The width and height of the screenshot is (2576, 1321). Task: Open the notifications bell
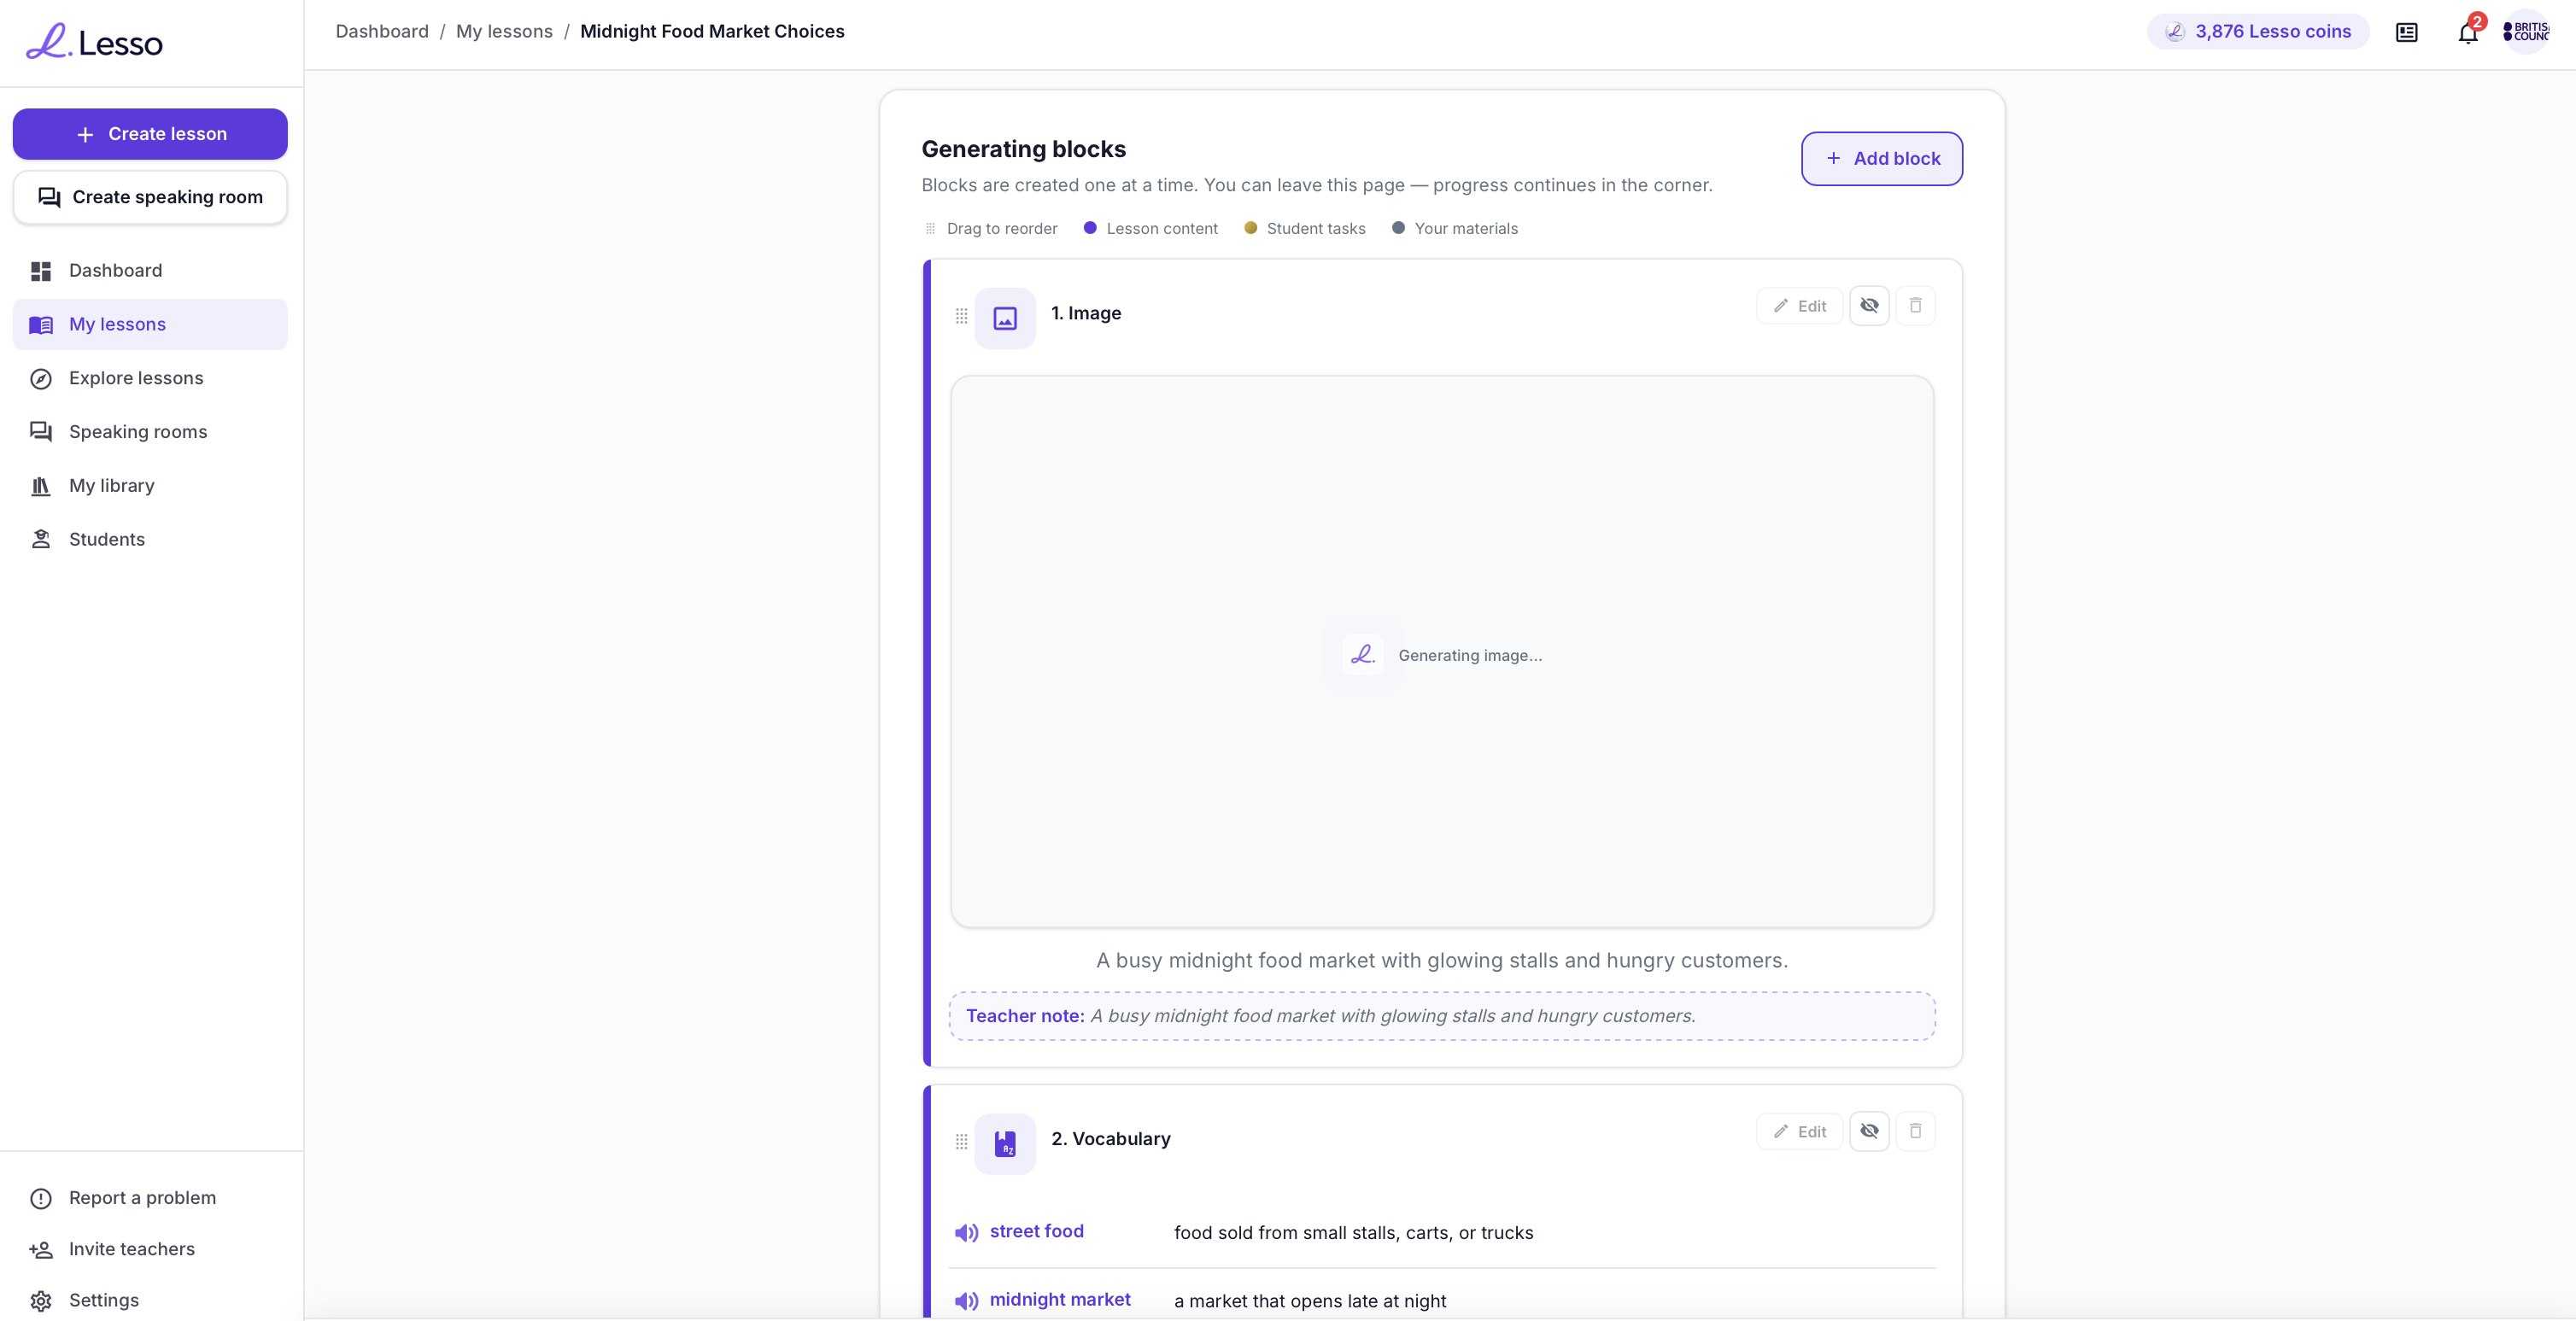[2468, 32]
